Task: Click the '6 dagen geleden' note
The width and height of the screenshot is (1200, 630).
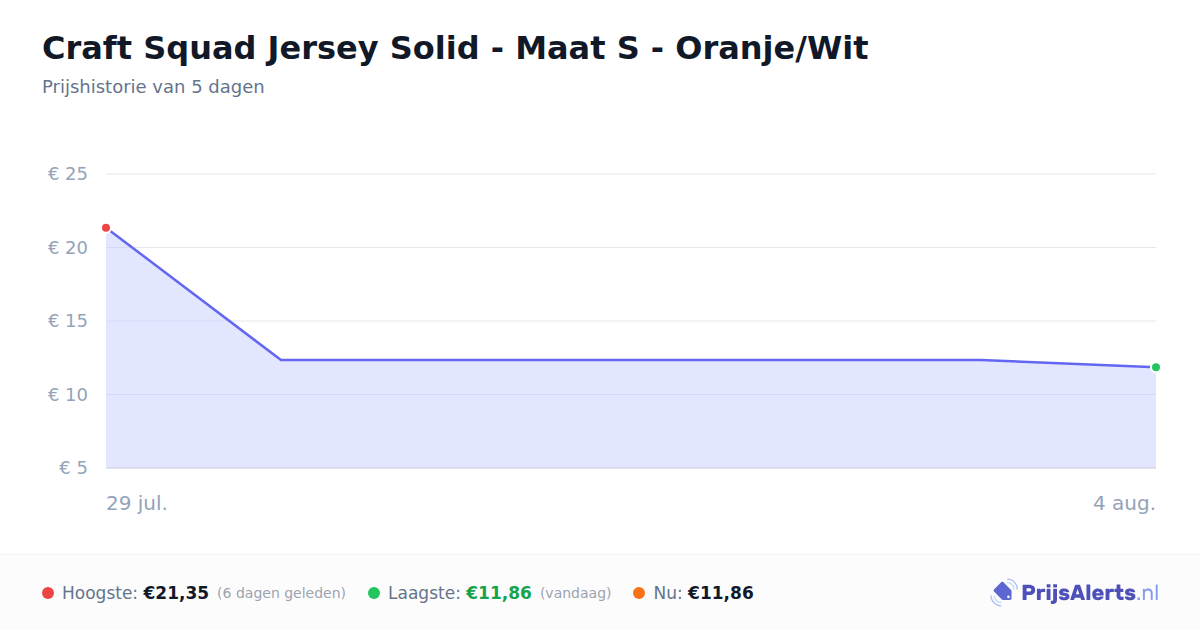Action: click(x=281, y=593)
